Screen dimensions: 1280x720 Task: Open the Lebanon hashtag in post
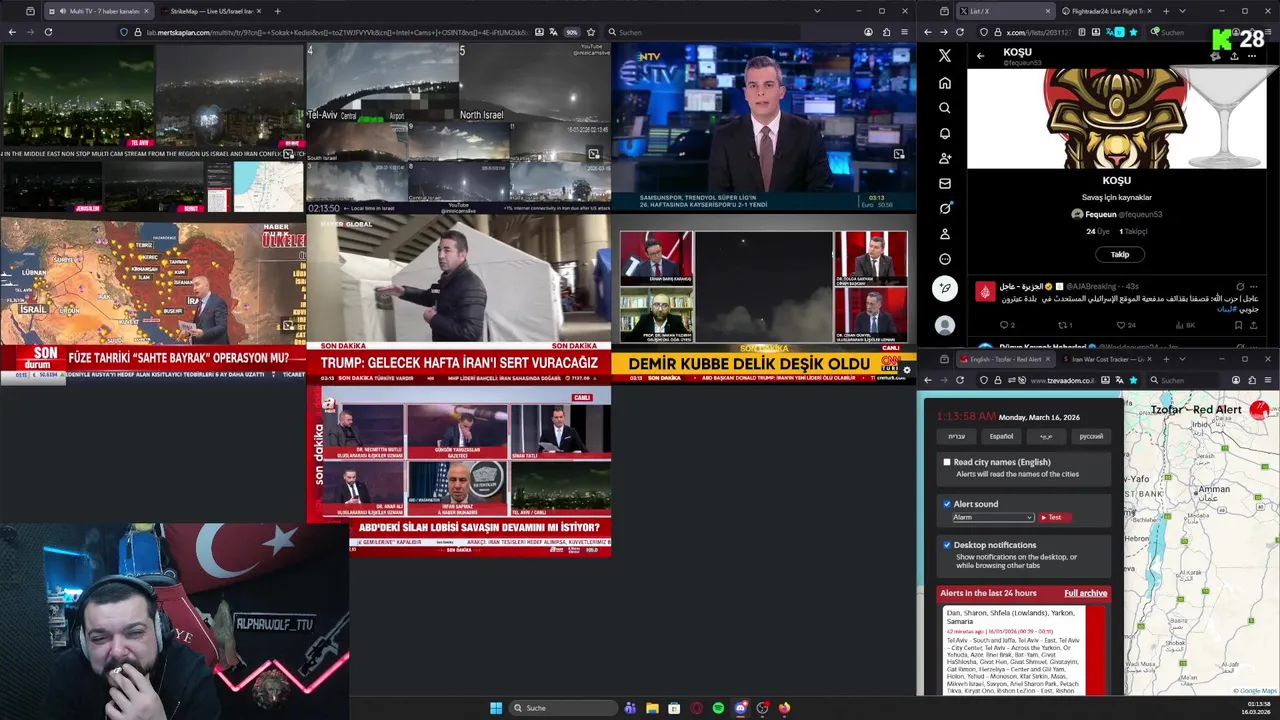pos(1226,309)
